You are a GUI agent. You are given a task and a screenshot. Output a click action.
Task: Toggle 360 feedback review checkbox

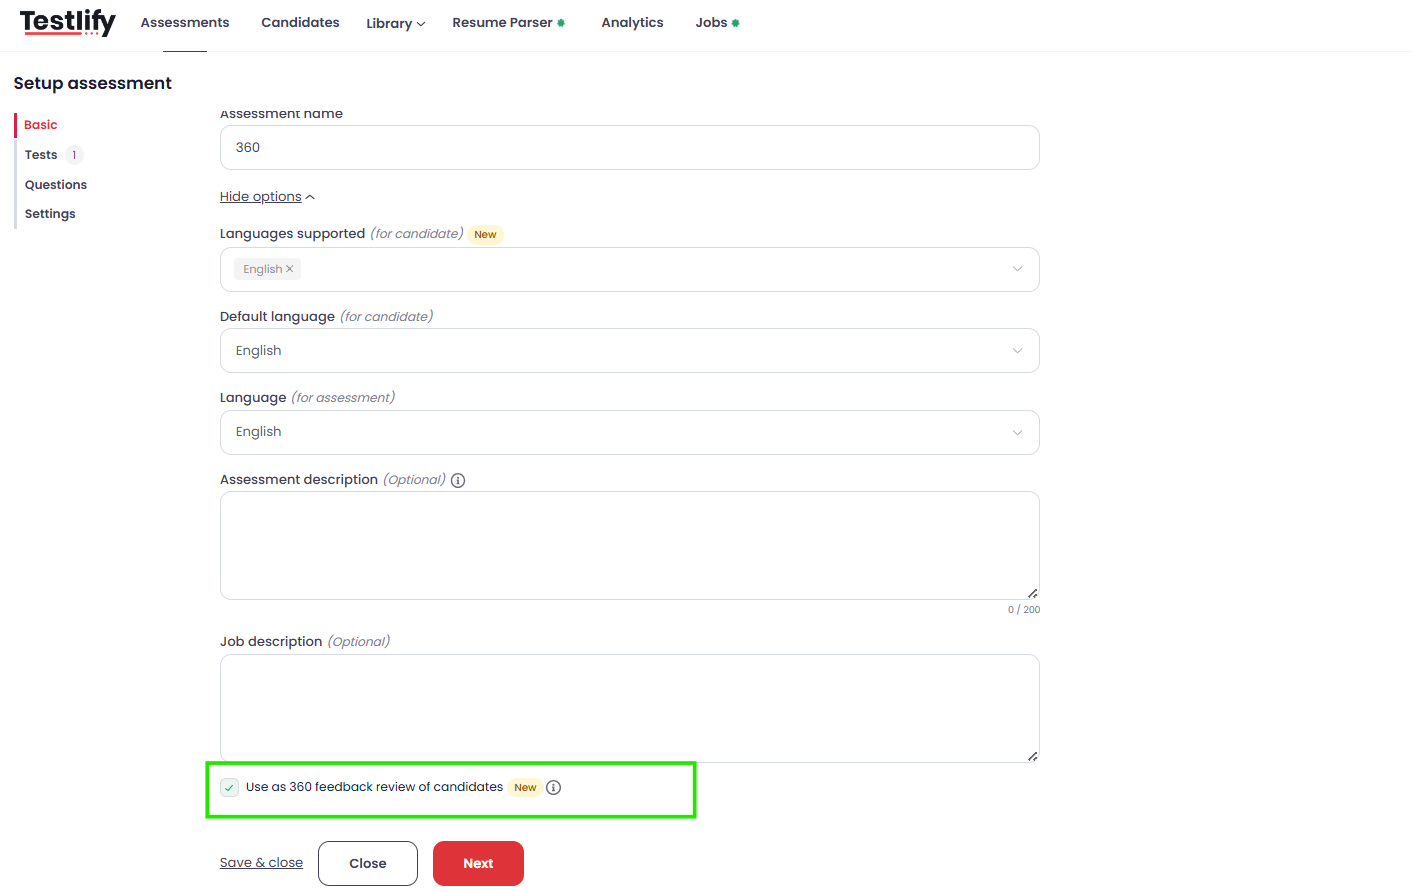pos(230,788)
